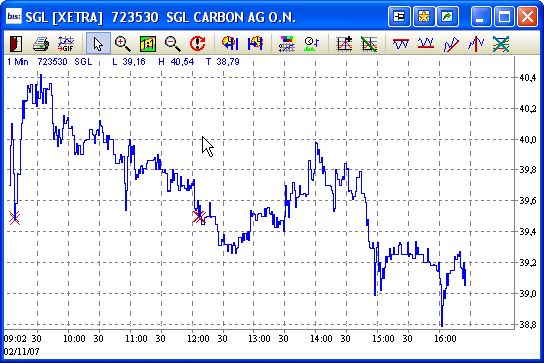
Task: Click the value 'T 38,79'
Action: click(x=222, y=62)
